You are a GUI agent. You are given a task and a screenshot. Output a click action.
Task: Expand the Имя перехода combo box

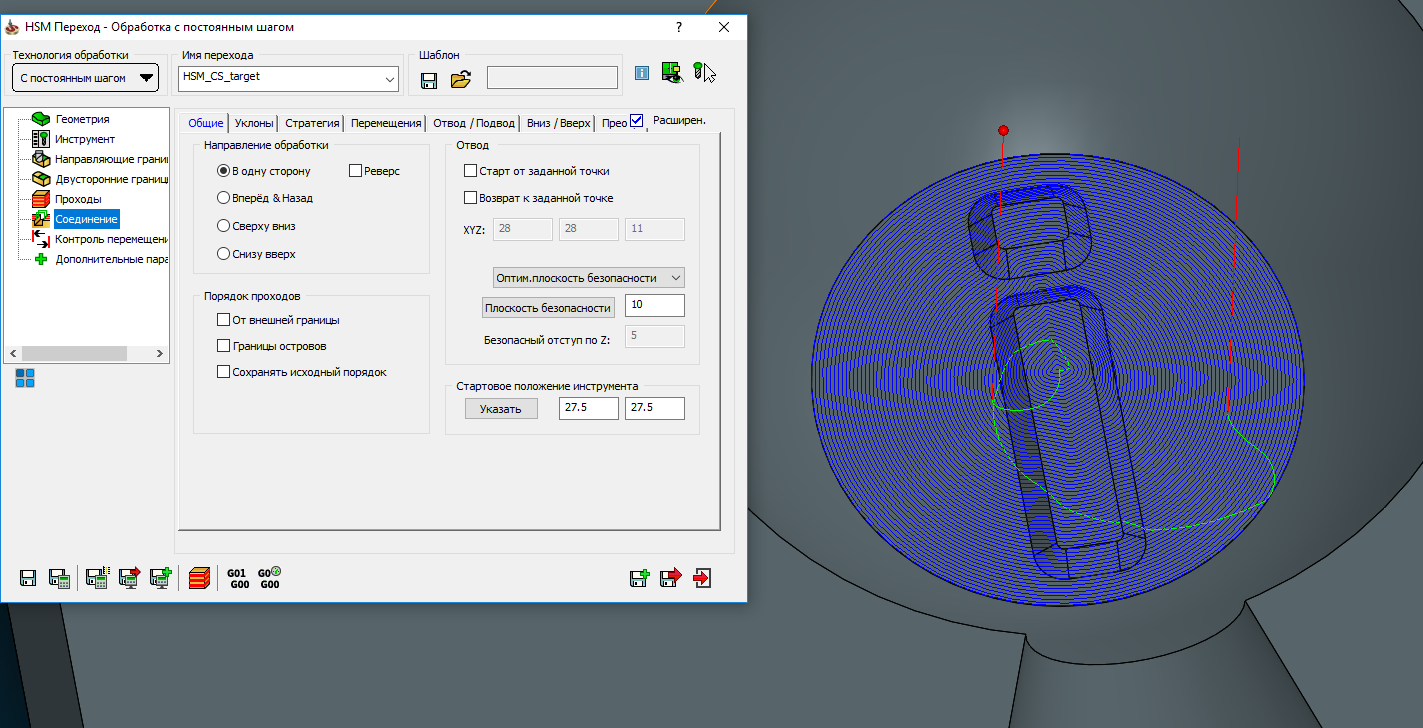(x=389, y=78)
